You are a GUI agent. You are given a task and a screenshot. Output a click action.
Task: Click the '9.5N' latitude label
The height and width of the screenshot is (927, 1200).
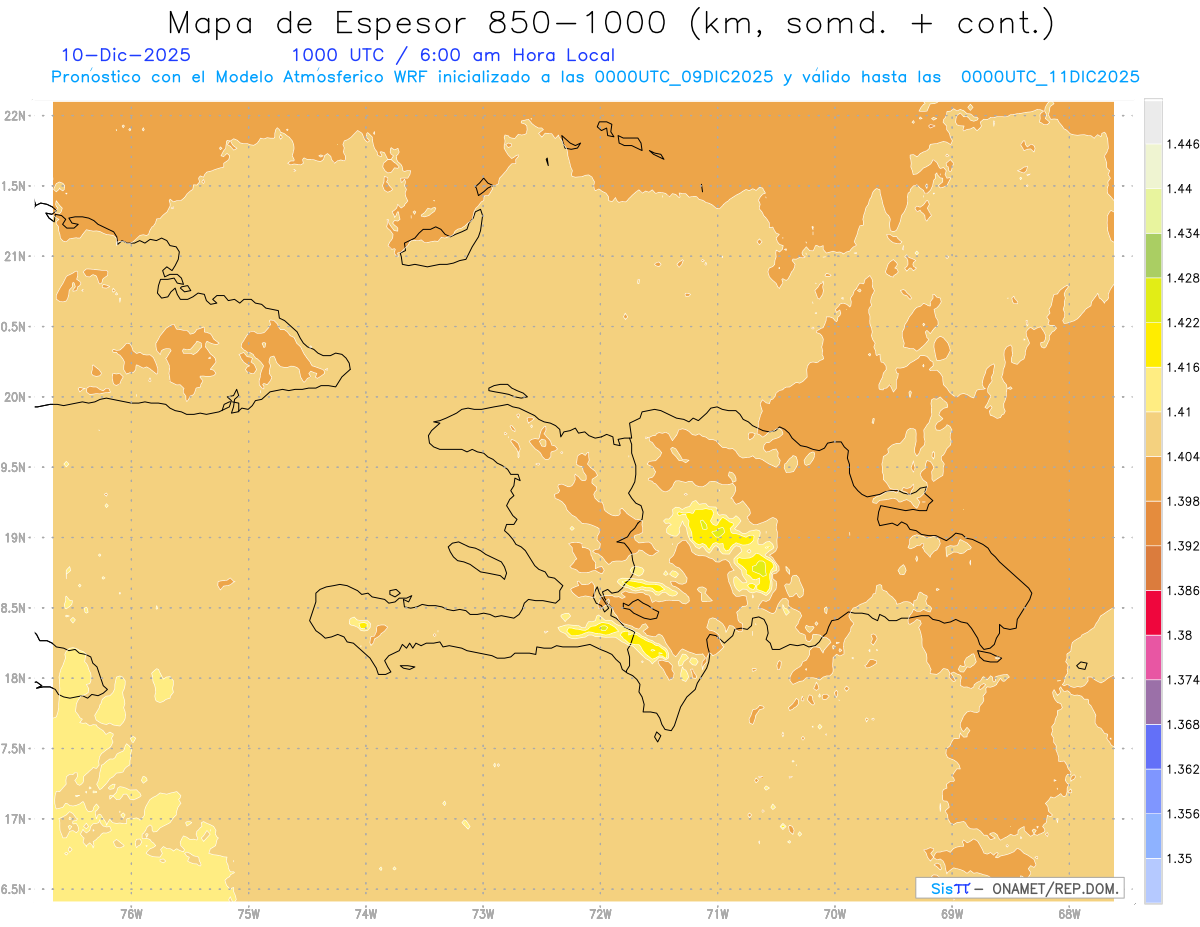point(15,467)
